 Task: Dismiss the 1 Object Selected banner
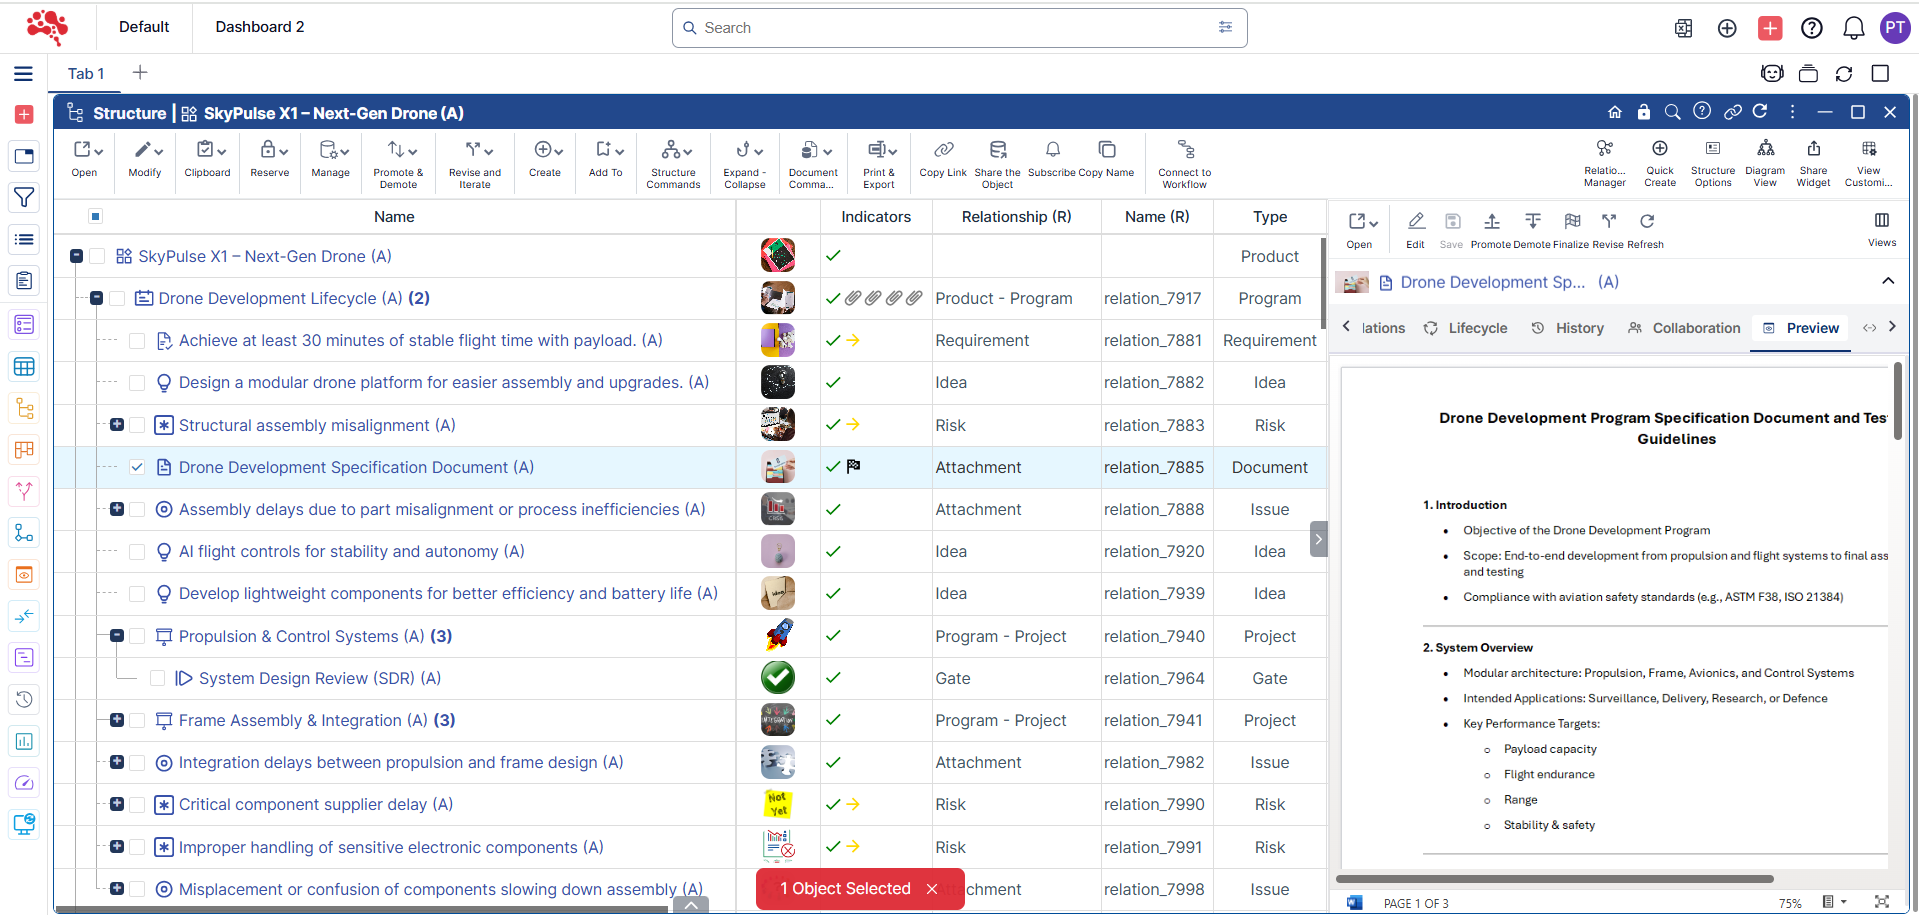[931, 889]
